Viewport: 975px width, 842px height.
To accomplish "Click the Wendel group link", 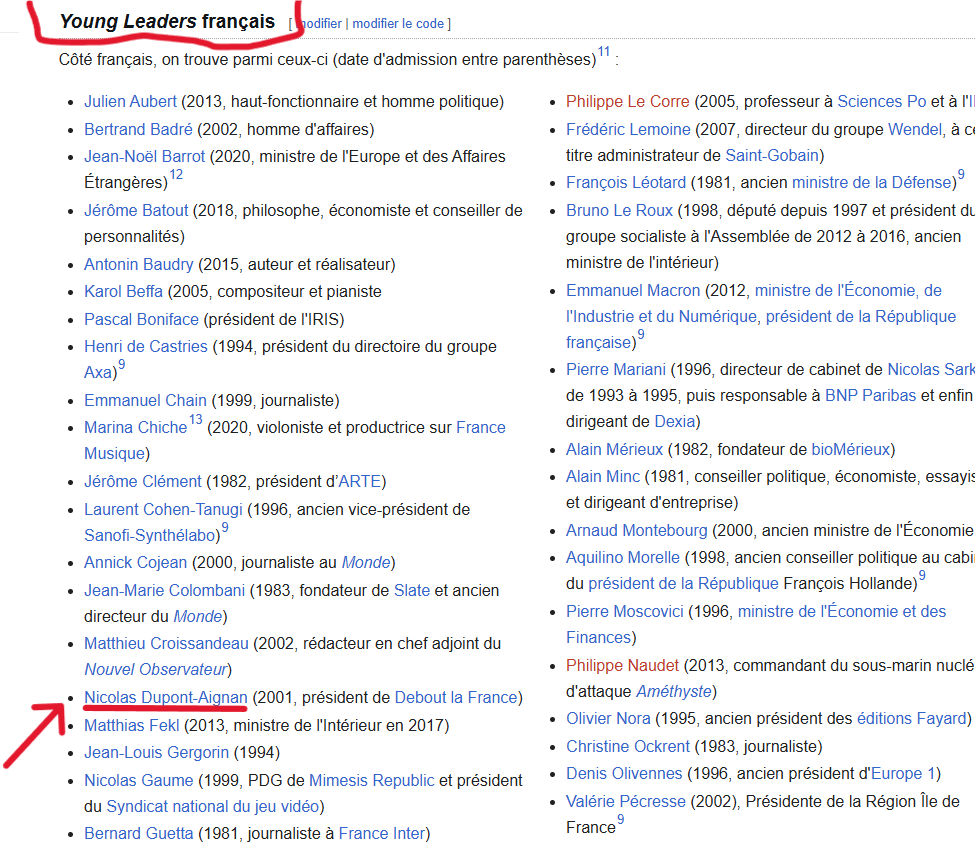I will 915,129.
